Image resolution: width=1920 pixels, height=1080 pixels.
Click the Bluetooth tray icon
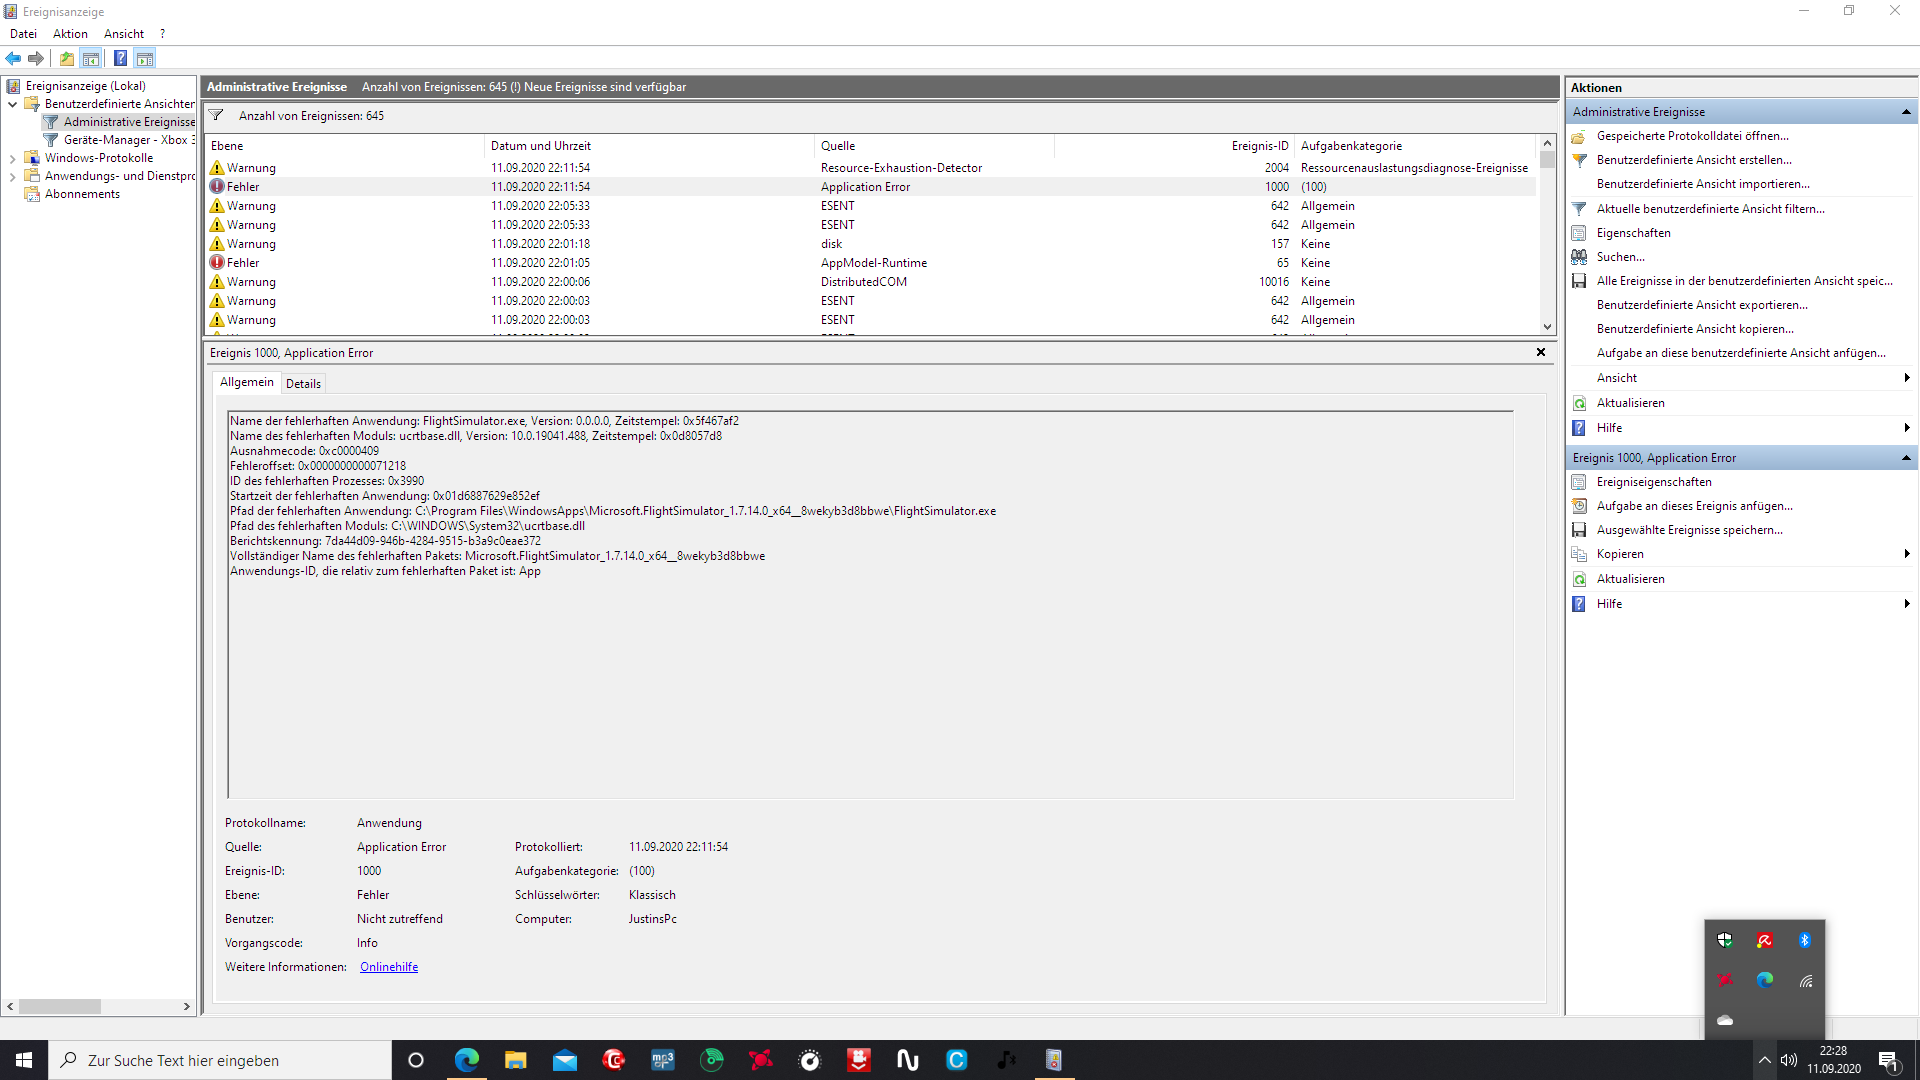pyautogui.click(x=1805, y=940)
